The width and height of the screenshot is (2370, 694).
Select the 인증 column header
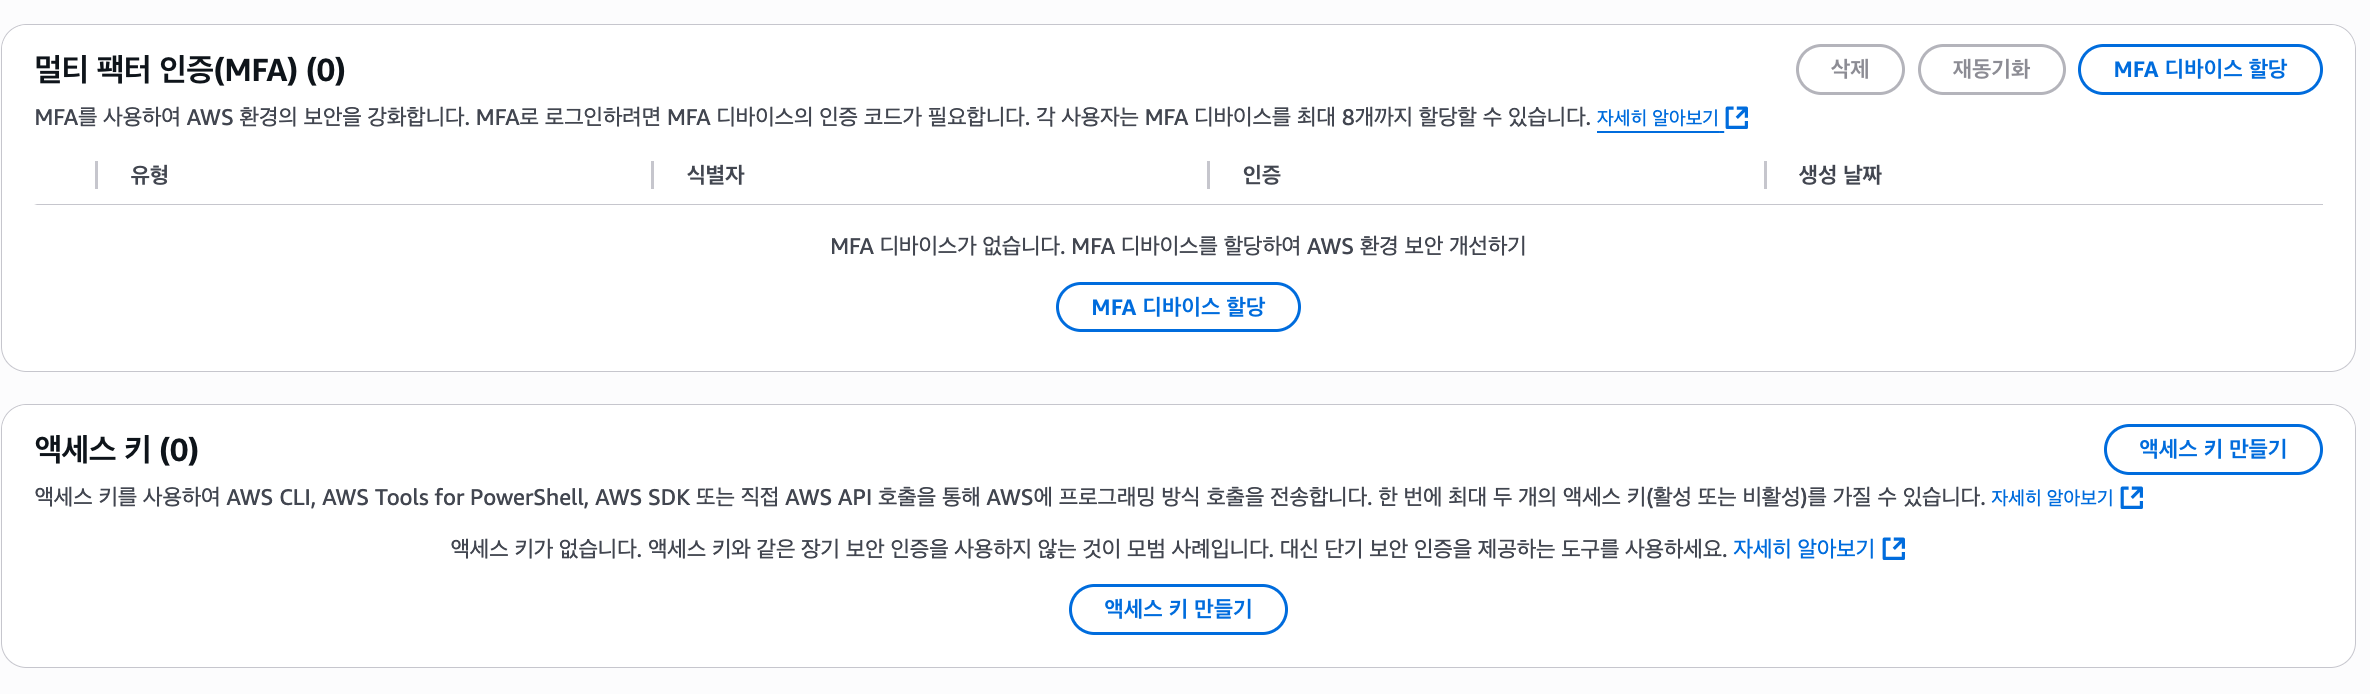[x=1262, y=175]
